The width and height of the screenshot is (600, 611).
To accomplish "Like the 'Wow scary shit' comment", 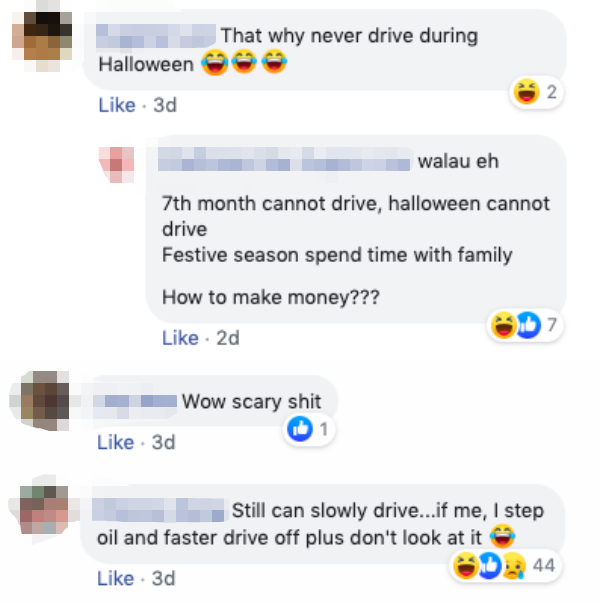I will tap(115, 442).
